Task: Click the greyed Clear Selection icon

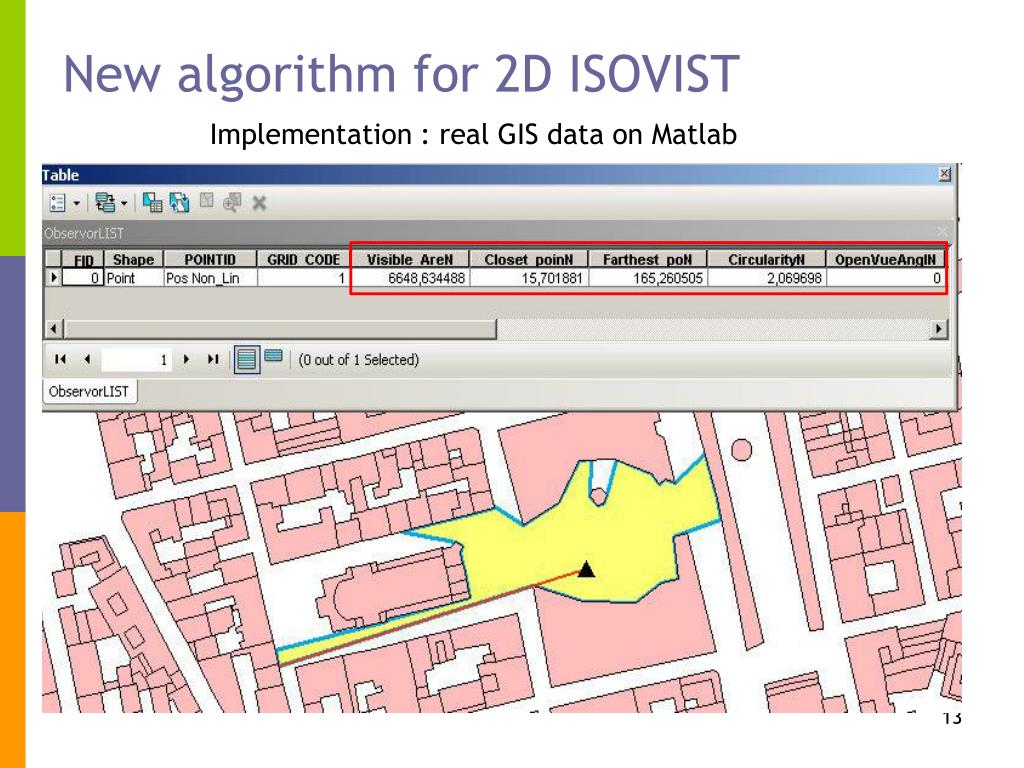Action: pos(207,201)
